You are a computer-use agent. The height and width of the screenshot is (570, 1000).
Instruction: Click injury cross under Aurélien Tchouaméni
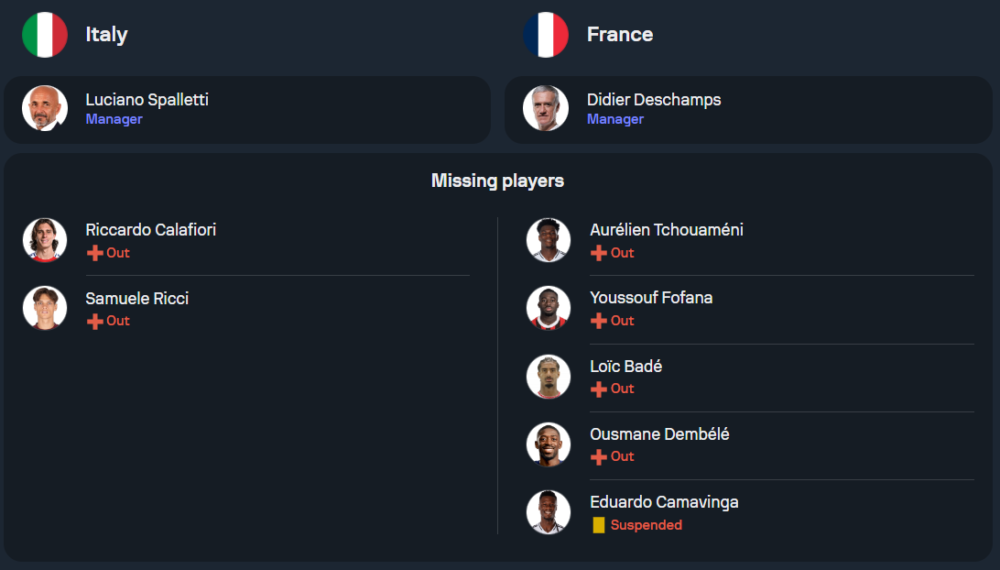point(599,253)
